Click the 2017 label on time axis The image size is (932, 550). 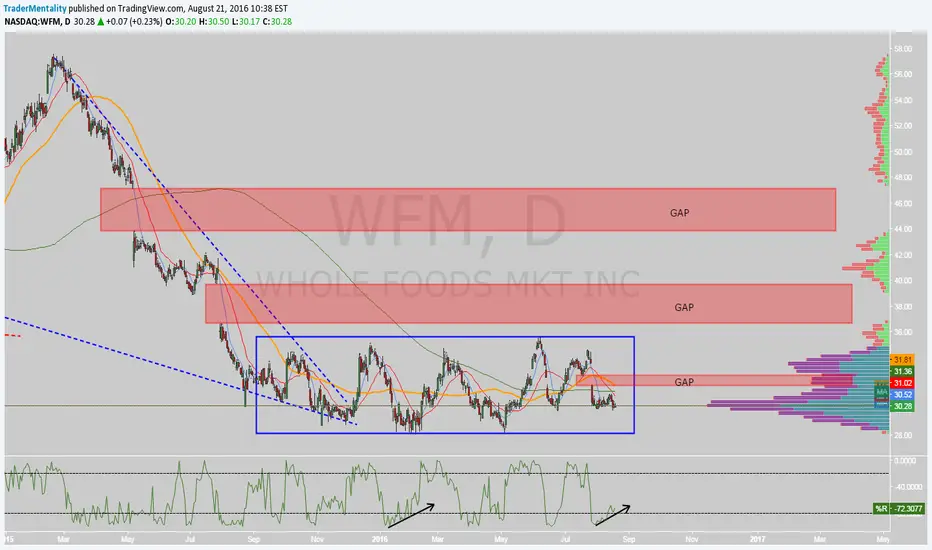click(757, 539)
